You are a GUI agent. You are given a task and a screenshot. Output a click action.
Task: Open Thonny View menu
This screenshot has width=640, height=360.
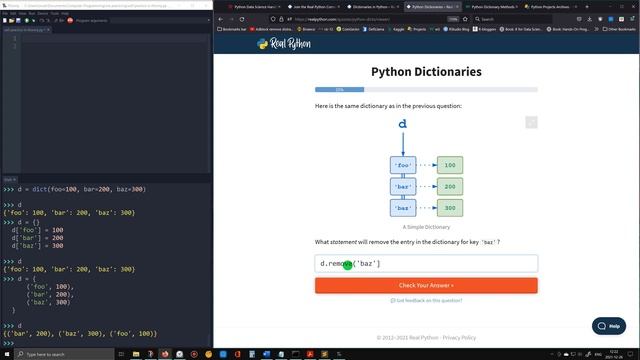pyautogui.click(x=22, y=13)
